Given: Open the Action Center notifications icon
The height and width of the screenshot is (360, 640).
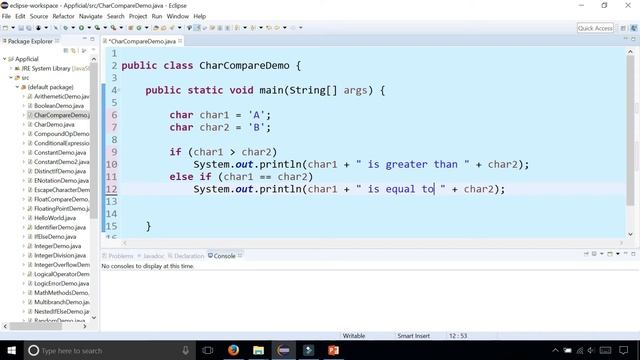Looking at the screenshot, I should click(x=623, y=350).
